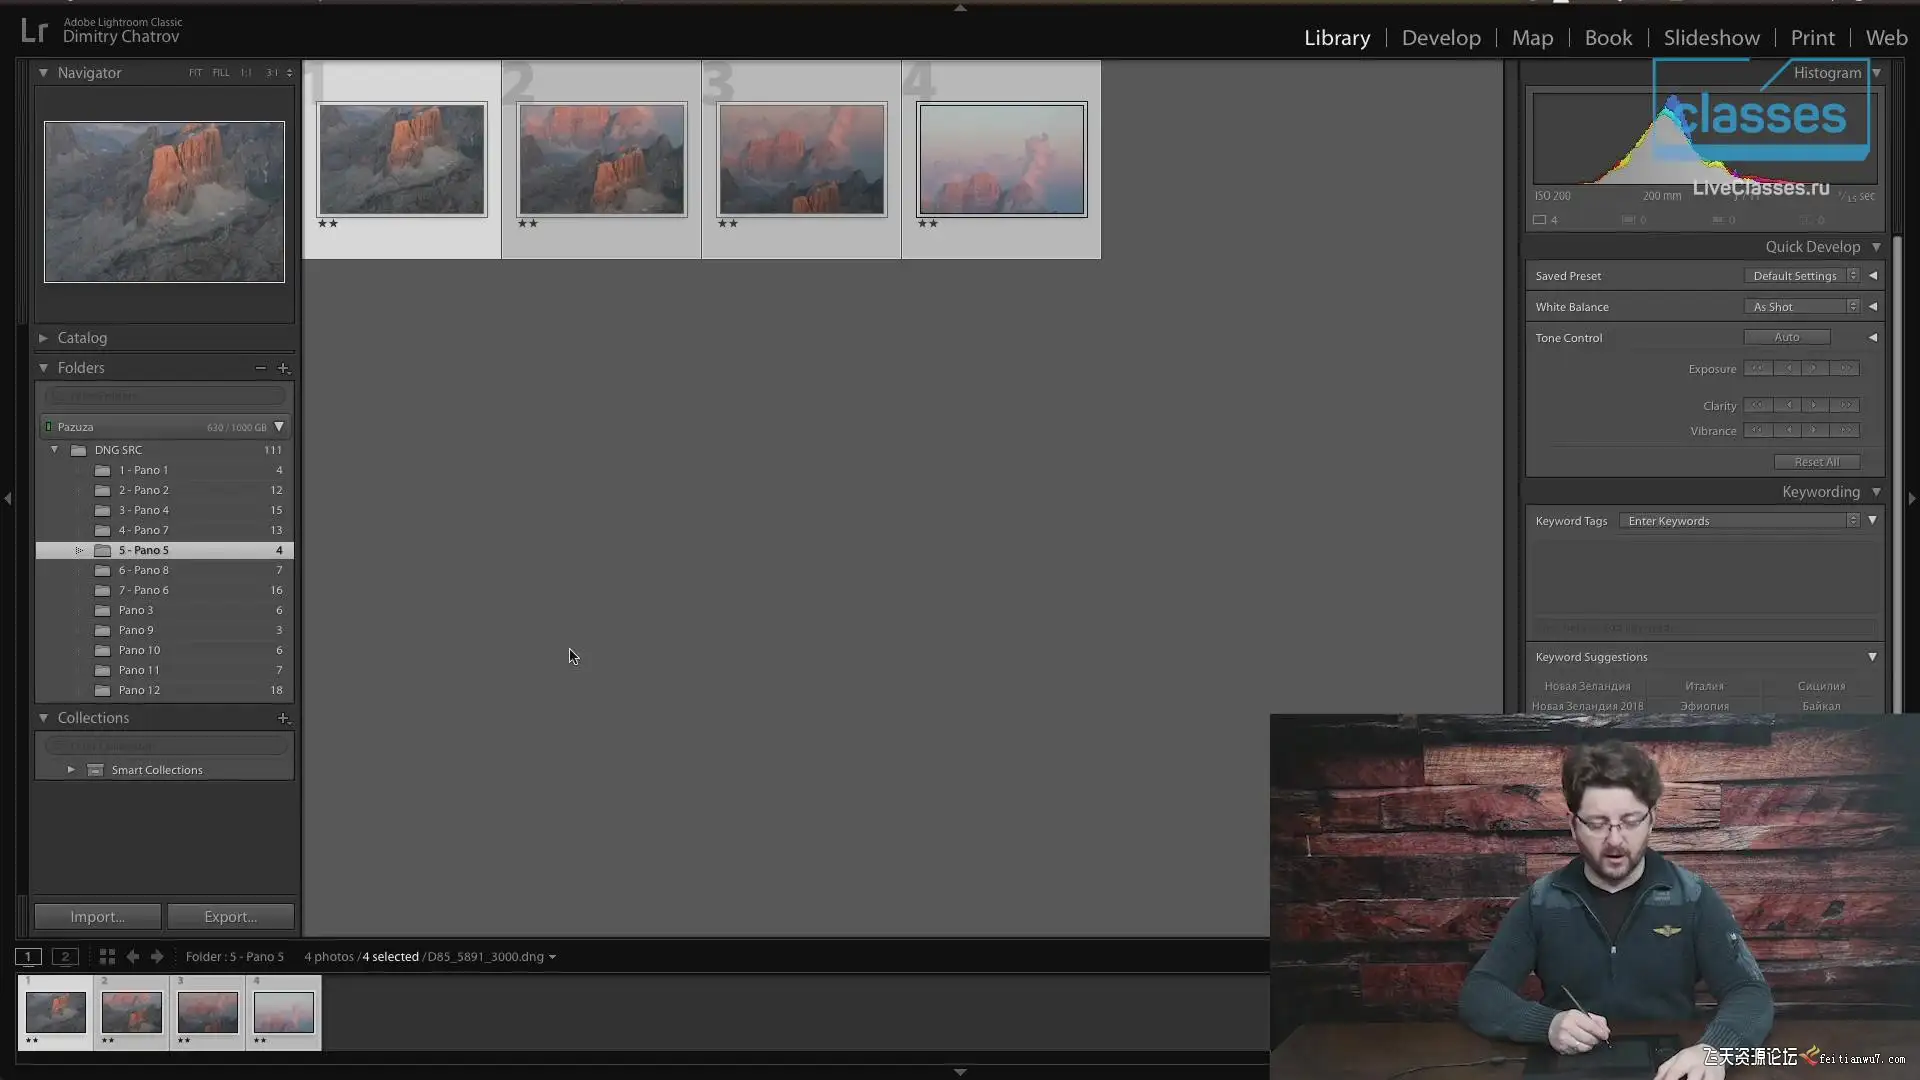Image resolution: width=1920 pixels, height=1080 pixels.
Task: Expand the Smart Collections set
Action: point(71,770)
